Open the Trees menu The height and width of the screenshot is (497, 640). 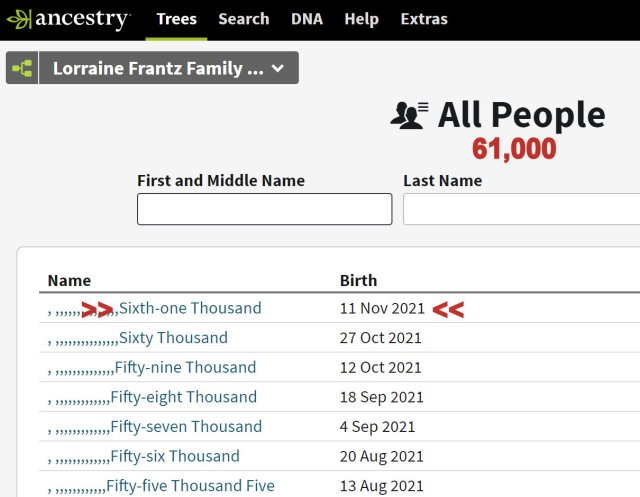click(x=176, y=19)
